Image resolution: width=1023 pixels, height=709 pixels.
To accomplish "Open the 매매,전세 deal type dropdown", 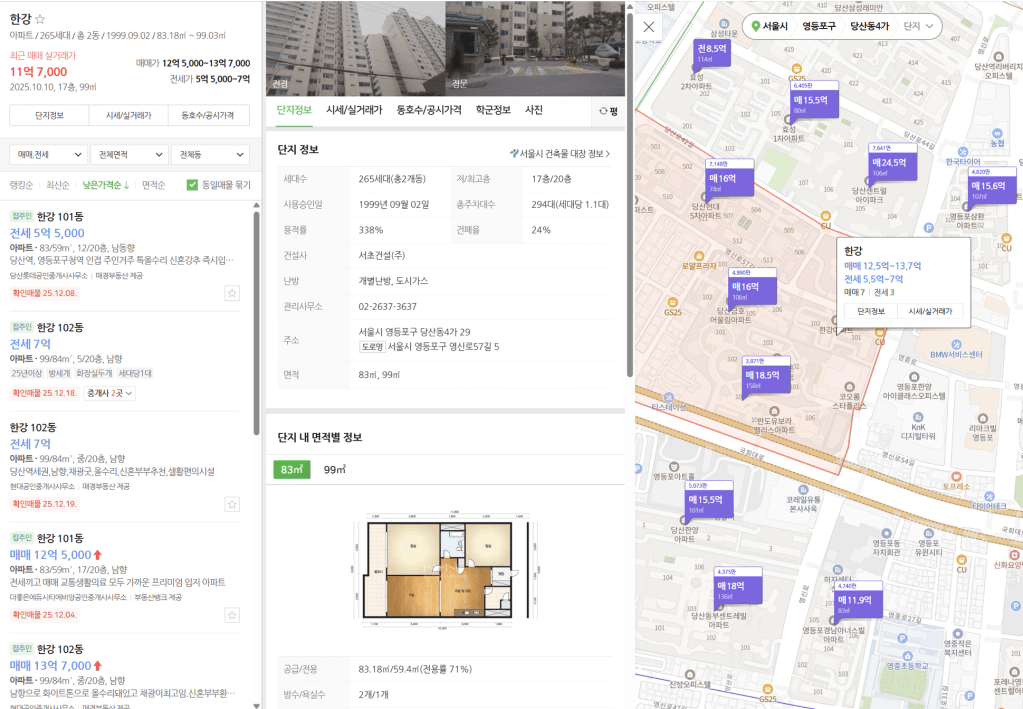I will click(47, 155).
